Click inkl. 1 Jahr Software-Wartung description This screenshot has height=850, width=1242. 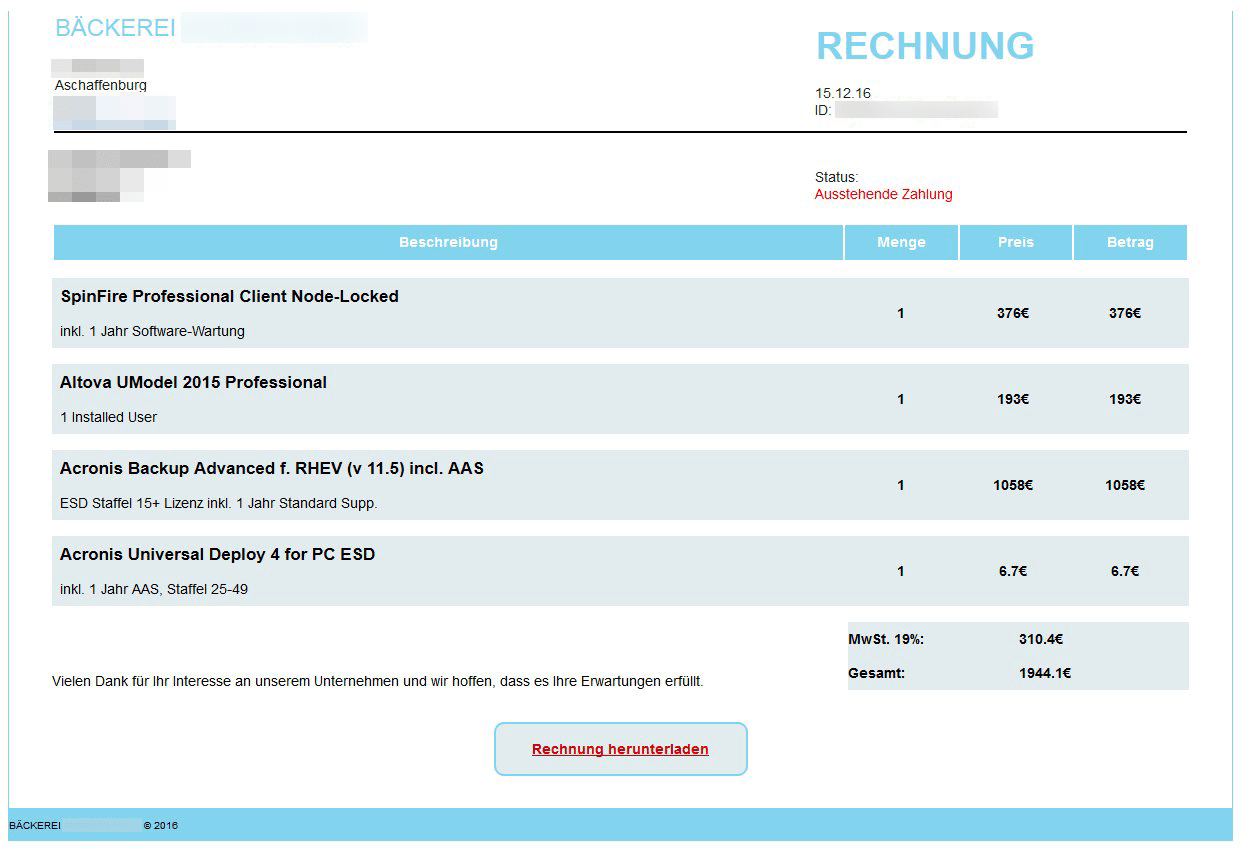(x=152, y=331)
